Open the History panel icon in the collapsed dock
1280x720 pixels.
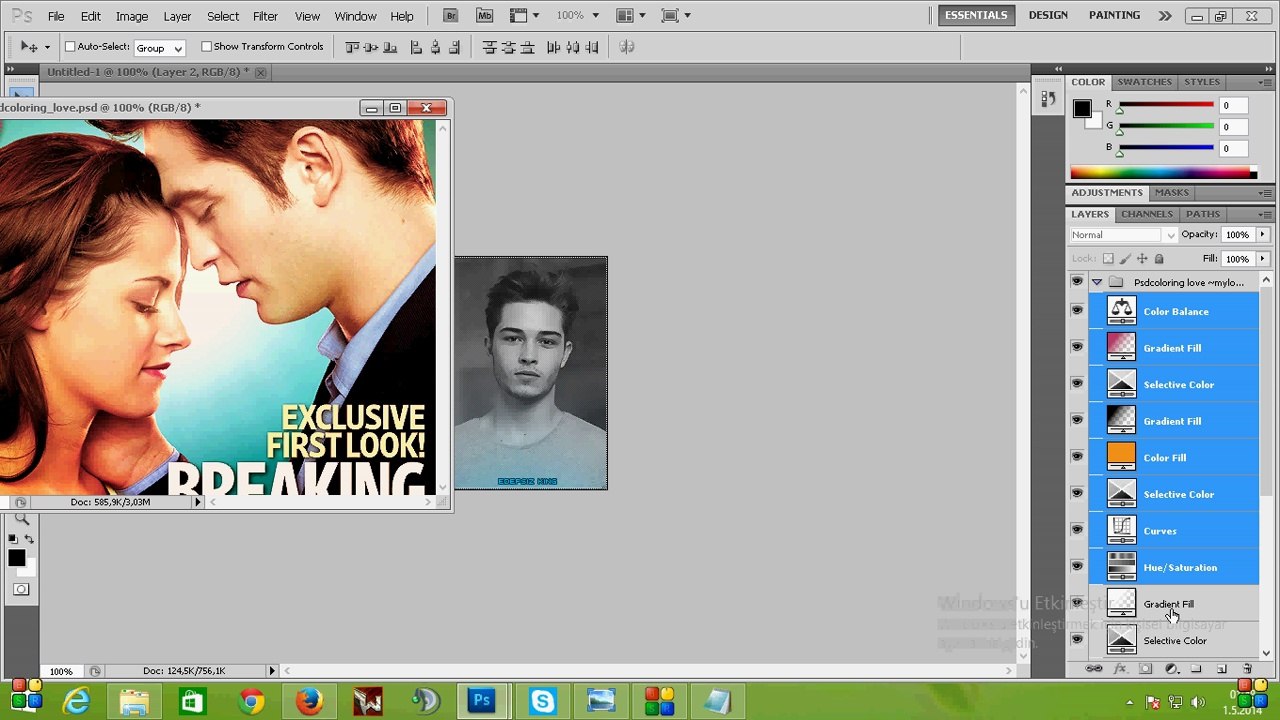1048,99
